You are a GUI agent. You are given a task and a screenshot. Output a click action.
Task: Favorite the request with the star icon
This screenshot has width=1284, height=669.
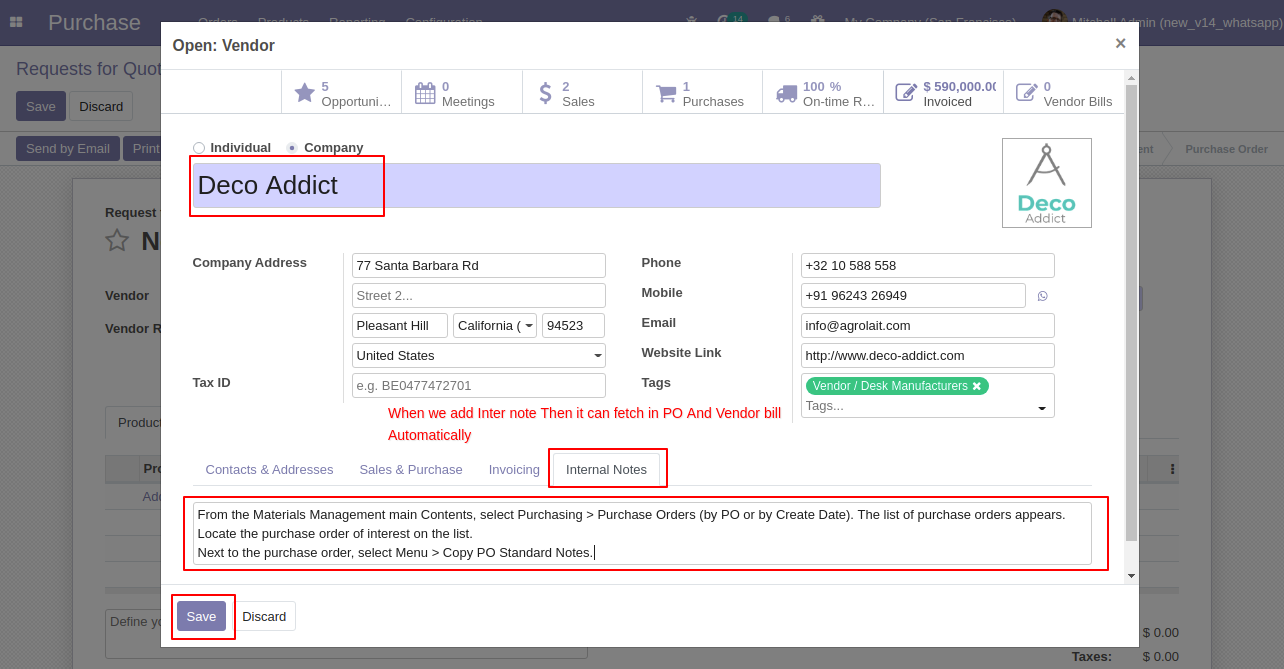[x=117, y=240]
